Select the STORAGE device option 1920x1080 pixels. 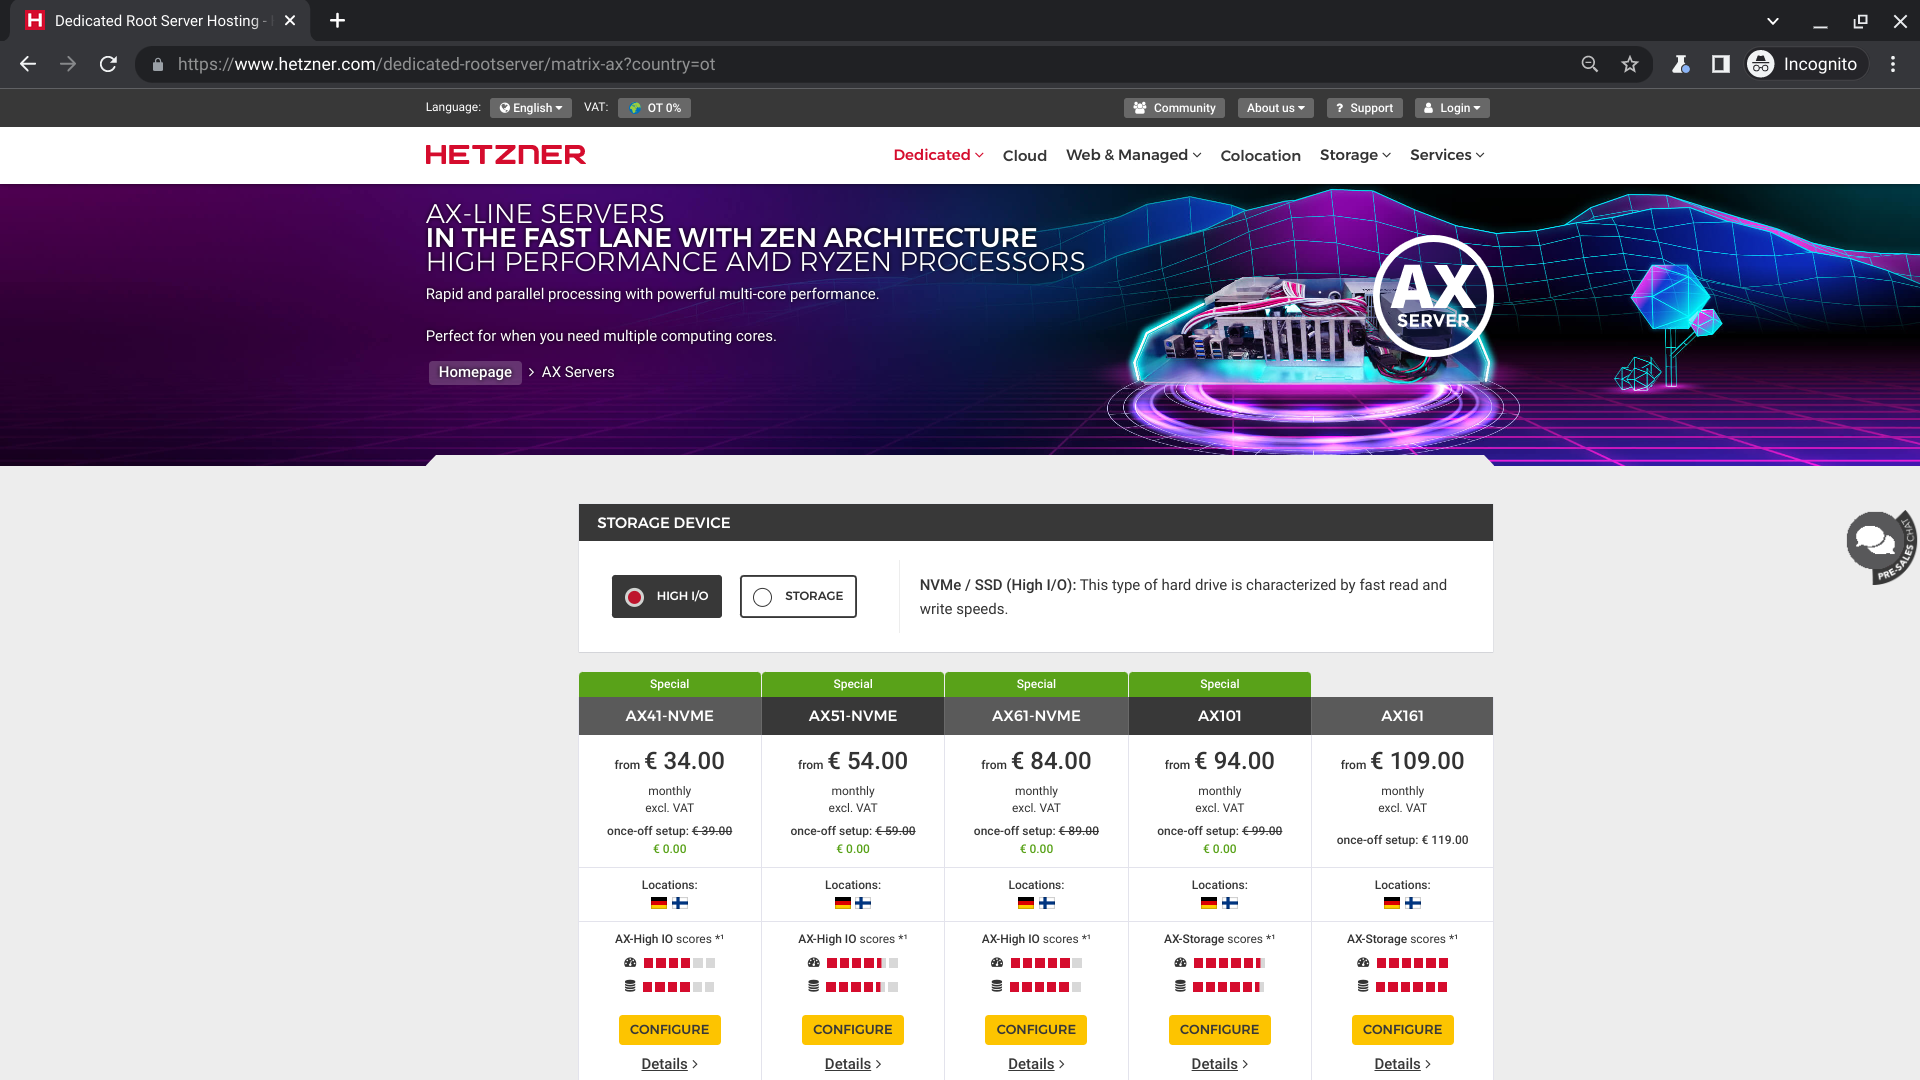[x=798, y=596]
